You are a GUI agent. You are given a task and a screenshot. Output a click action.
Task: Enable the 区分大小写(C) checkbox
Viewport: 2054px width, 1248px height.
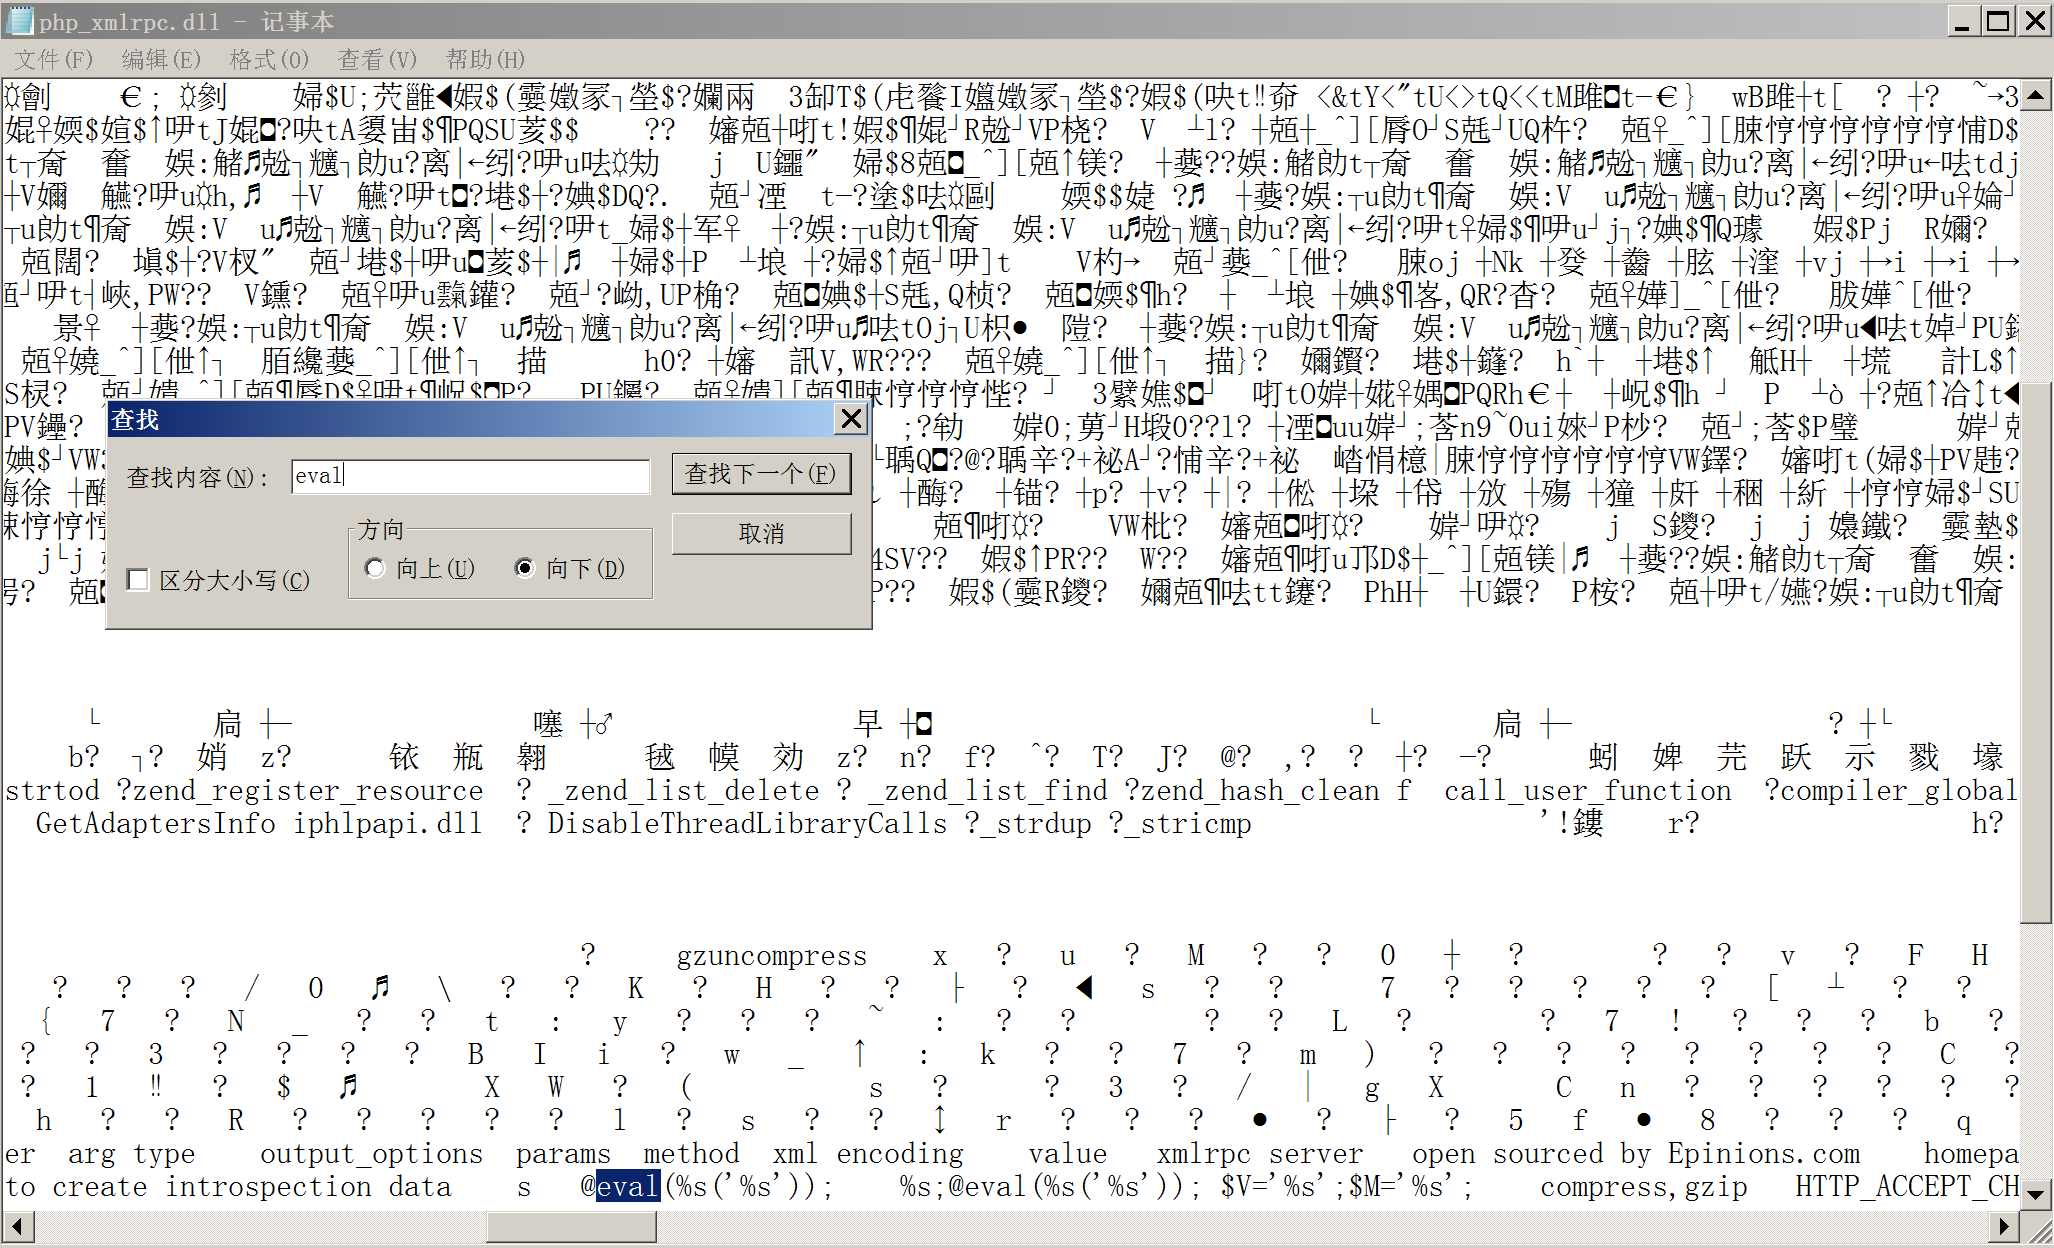(x=139, y=580)
